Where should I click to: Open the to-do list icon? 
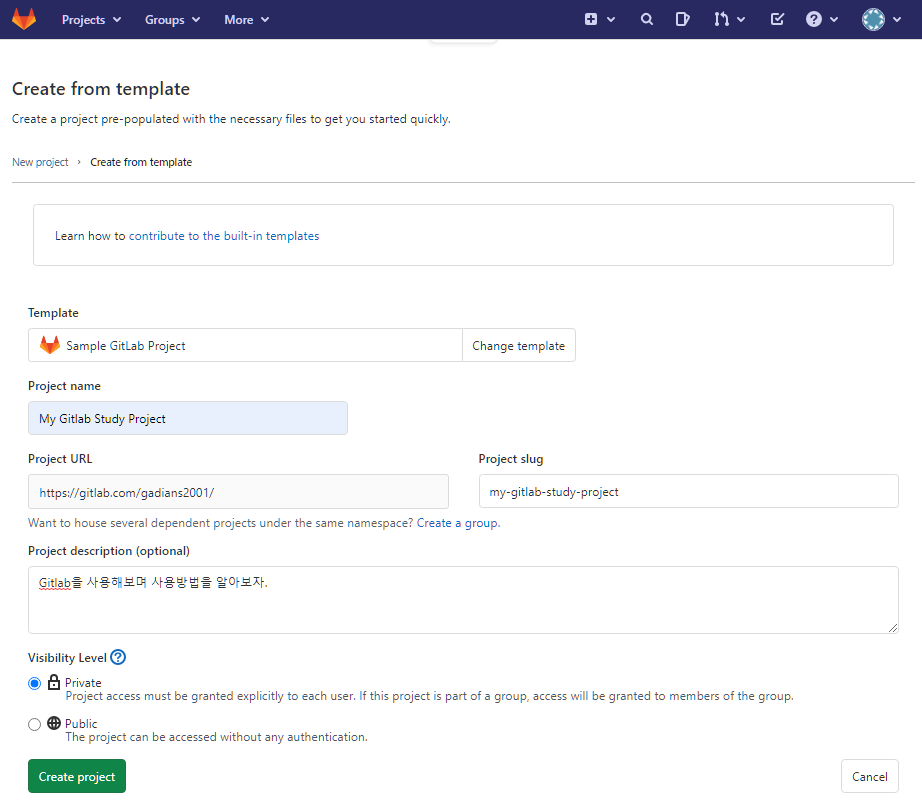point(777,19)
